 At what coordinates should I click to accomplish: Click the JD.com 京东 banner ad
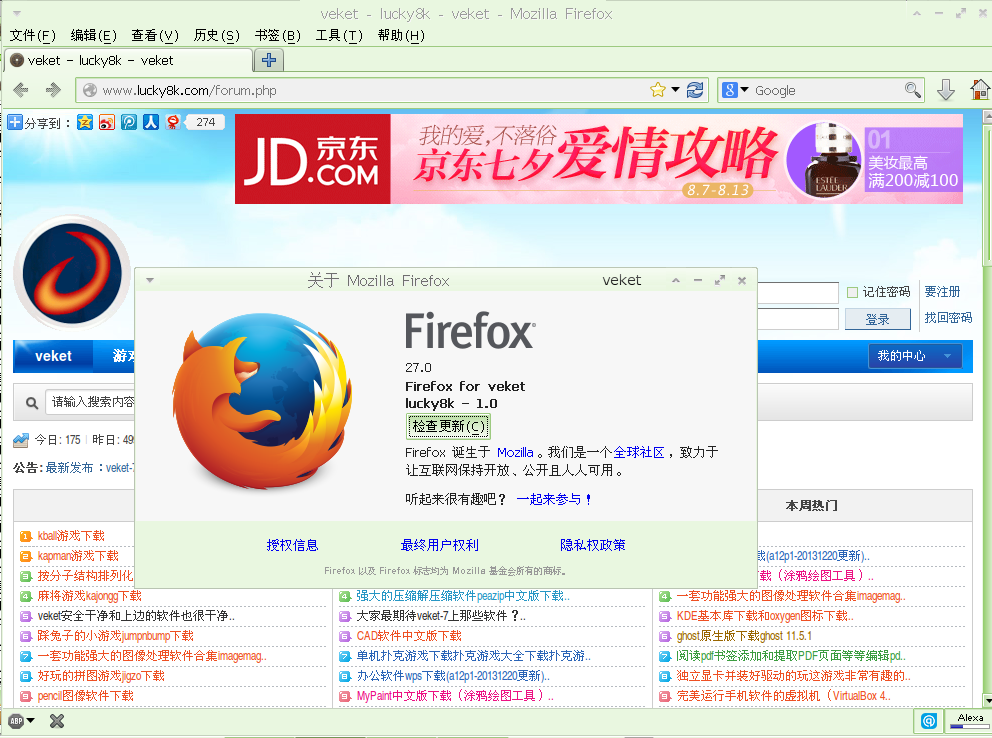598,159
